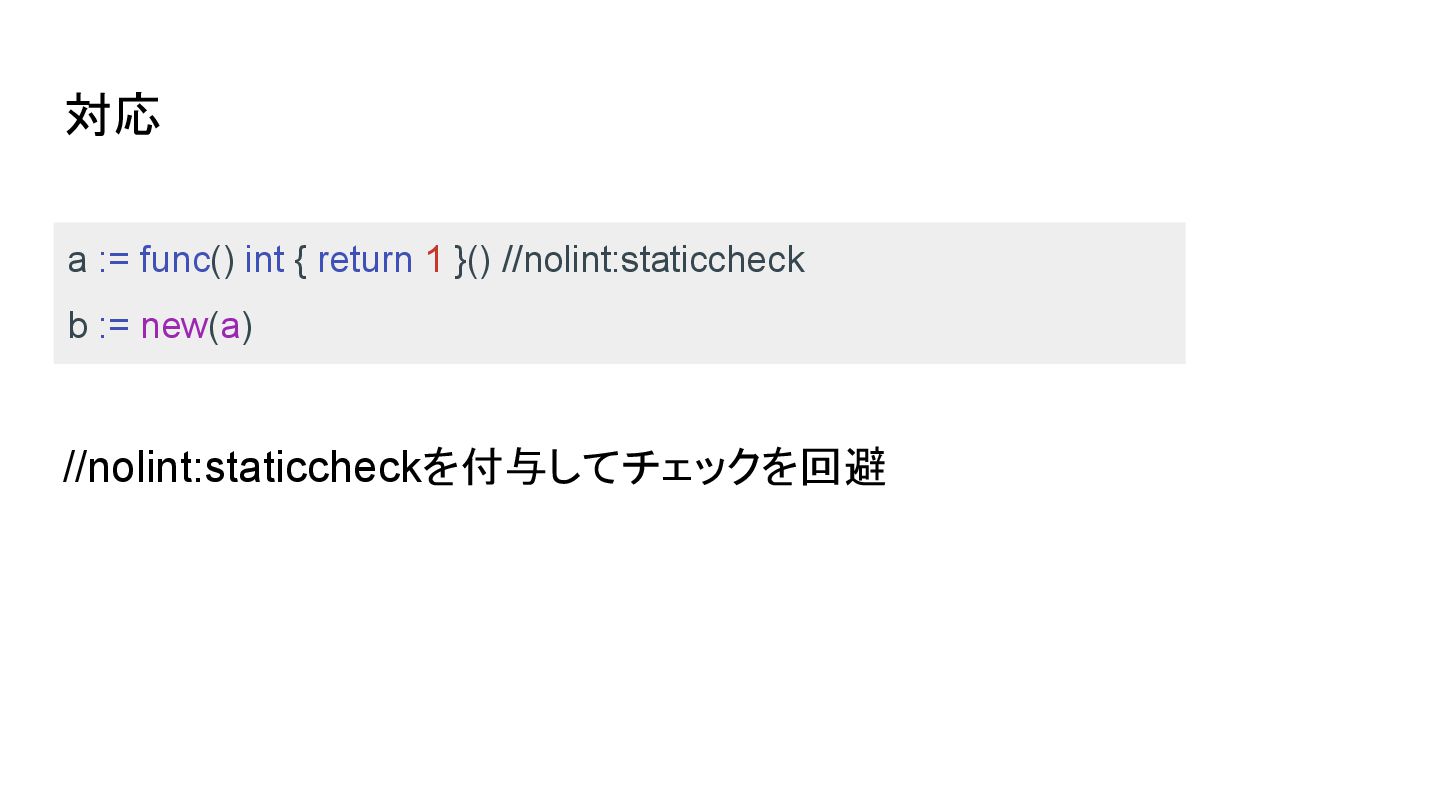This screenshot has height=810, width=1440.
Task: Click variable b at start of second line
Action: (x=77, y=326)
